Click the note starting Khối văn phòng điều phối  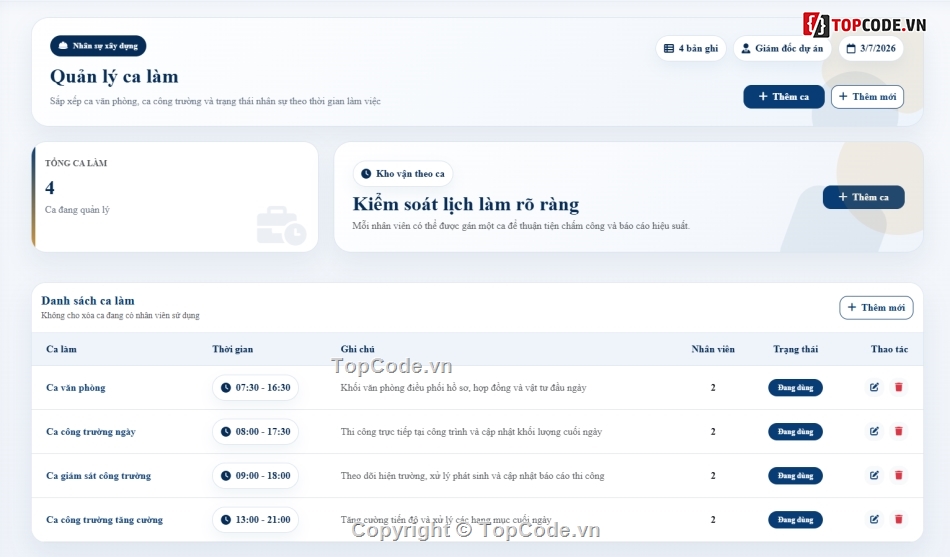tap(463, 388)
